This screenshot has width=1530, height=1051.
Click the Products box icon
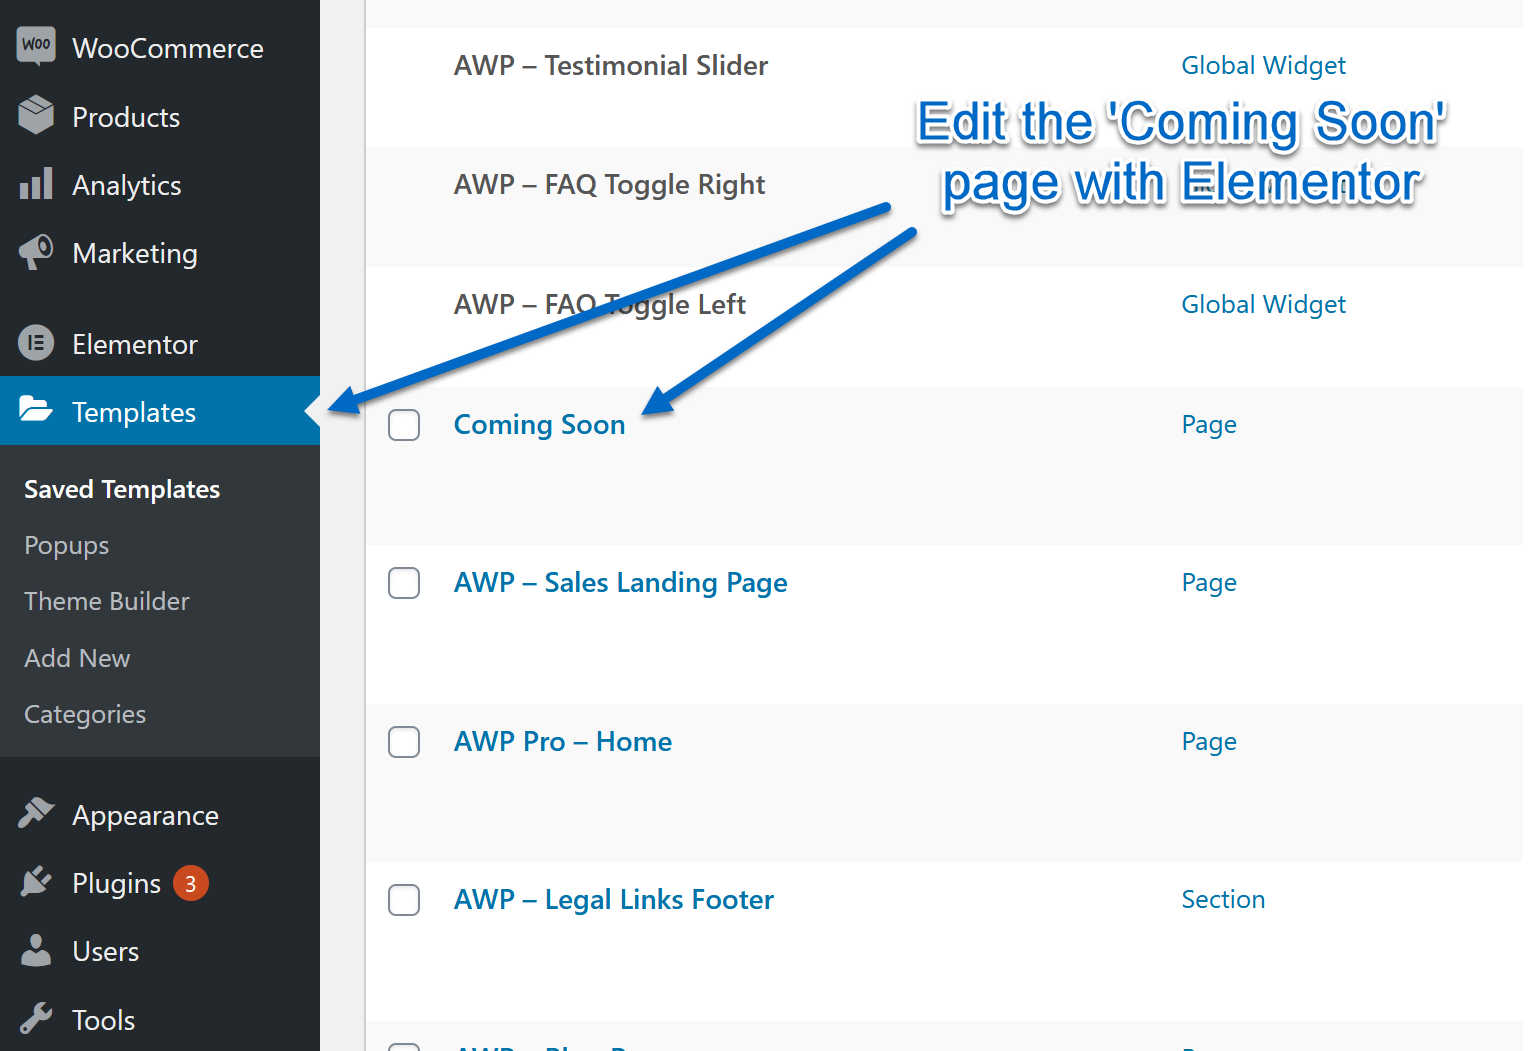click(x=36, y=115)
